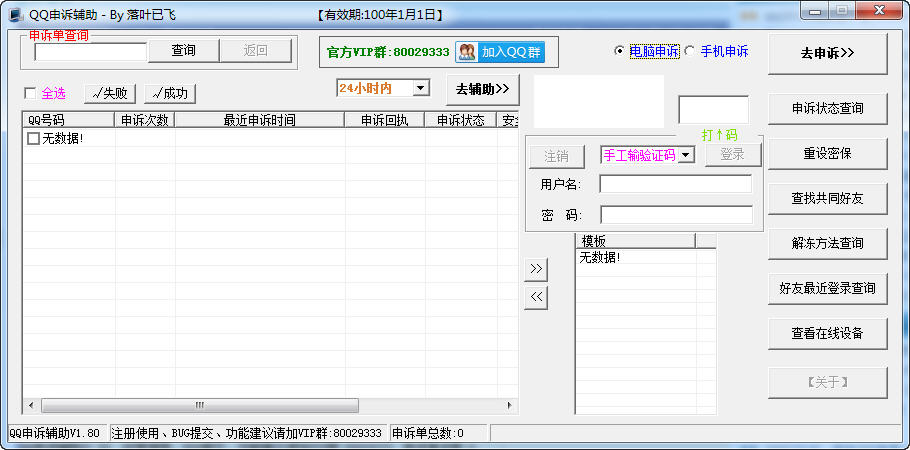The width and height of the screenshot is (910, 450).
Task: Focus the 申诉单查询 input field
Action: pos(91,52)
